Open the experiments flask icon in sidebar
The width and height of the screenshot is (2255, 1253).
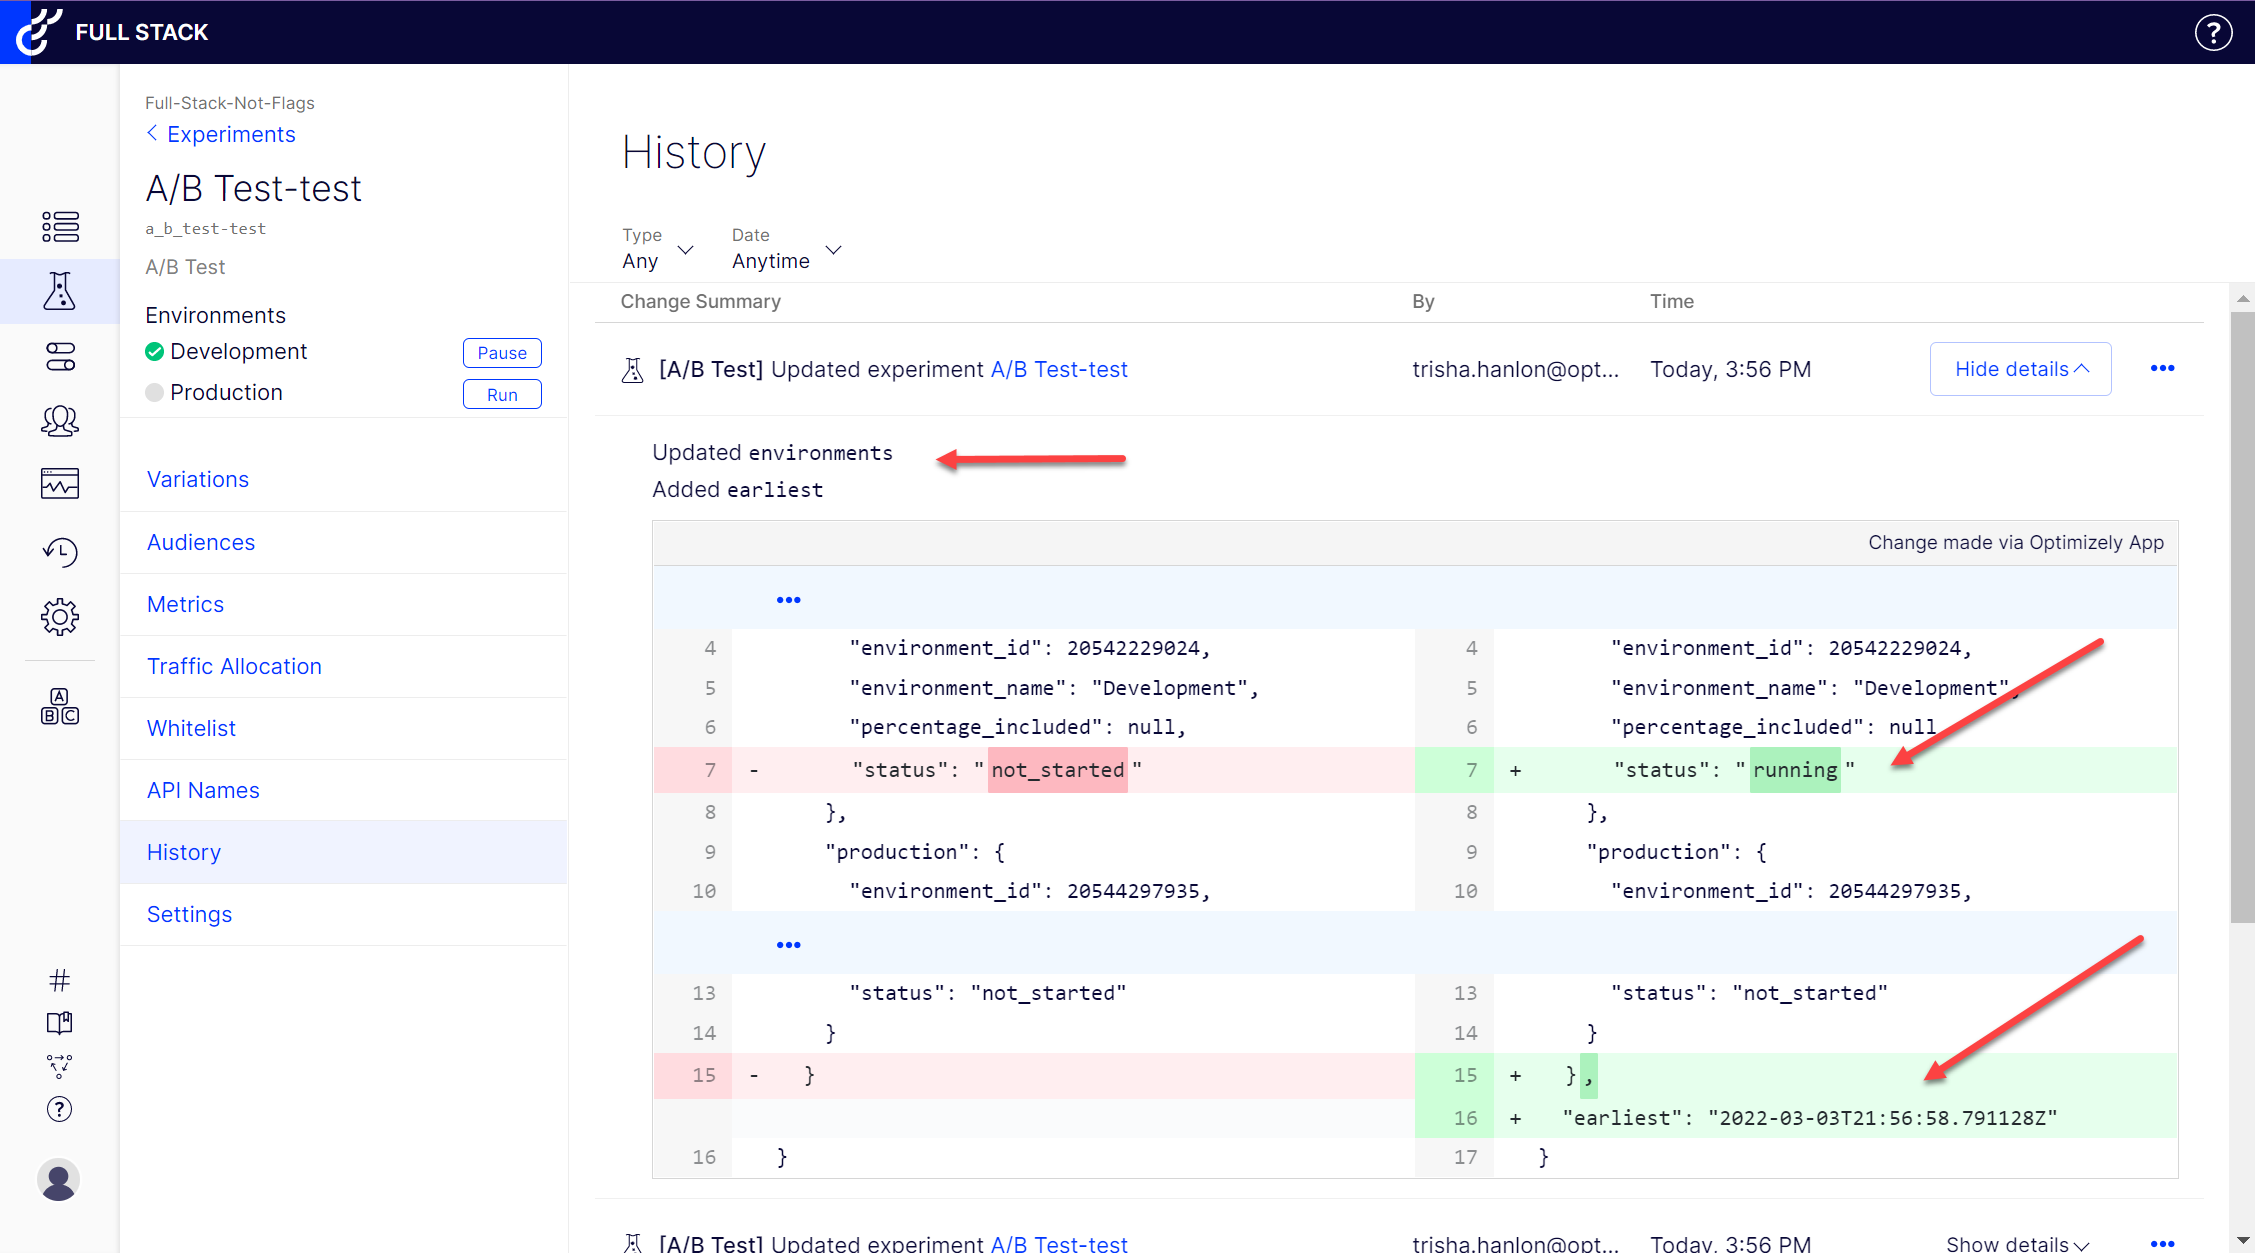tap(59, 291)
